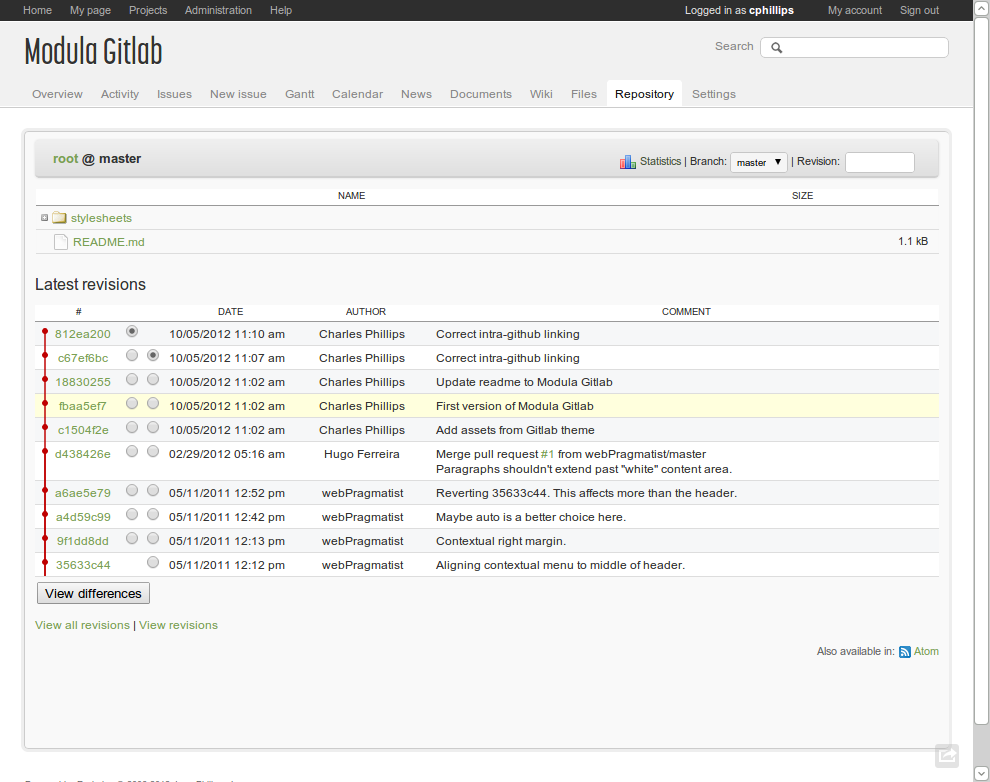Select first radio for revision c67ef6bc
Screen dimensions: 990x782
click(x=131, y=355)
